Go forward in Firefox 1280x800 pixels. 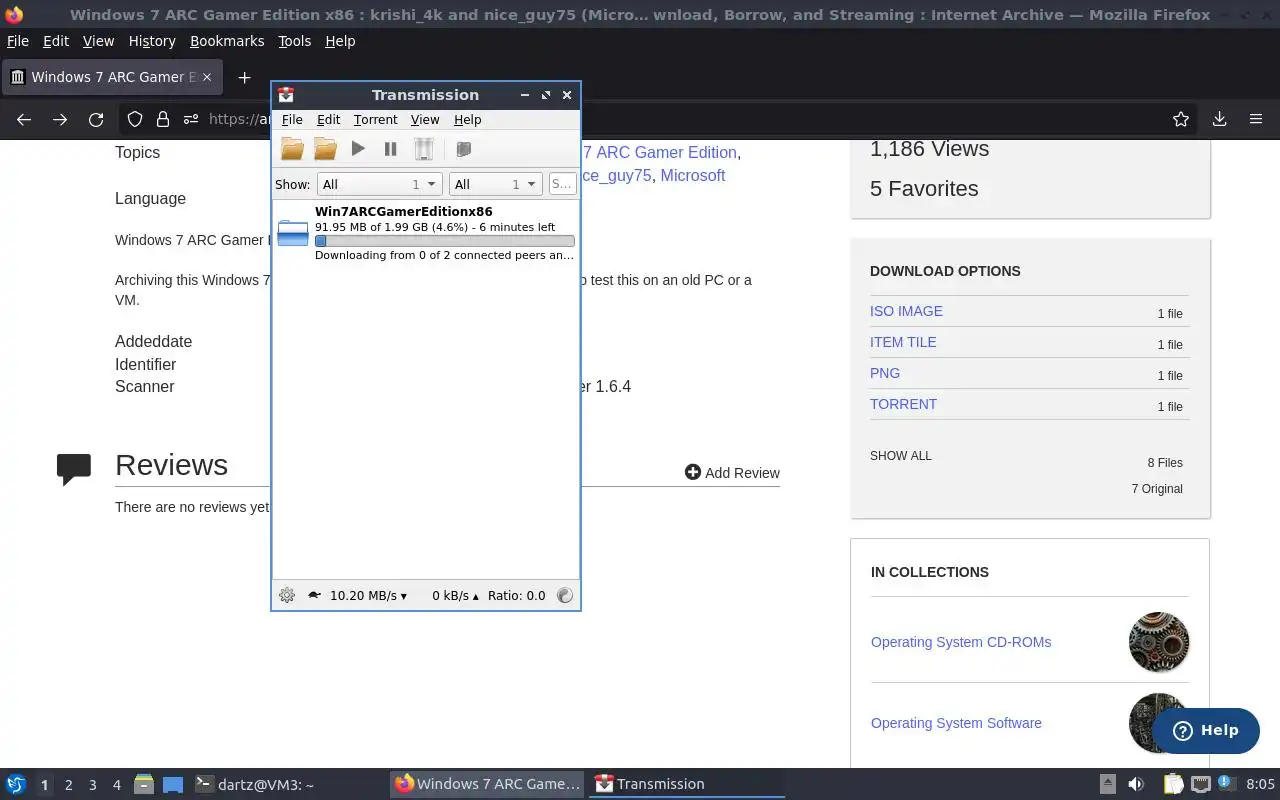point(60,119)
